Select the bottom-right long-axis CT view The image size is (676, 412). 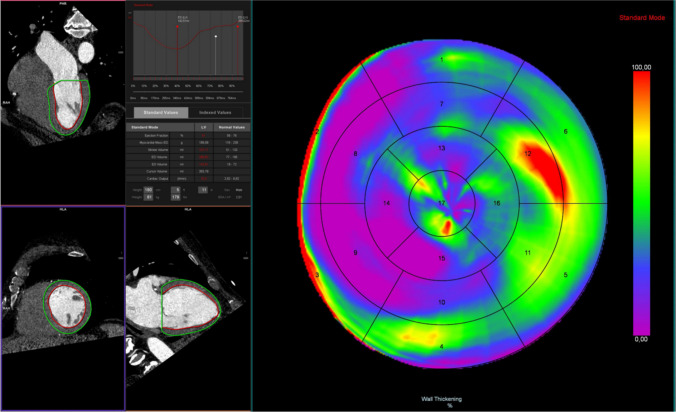pos(187,308)
